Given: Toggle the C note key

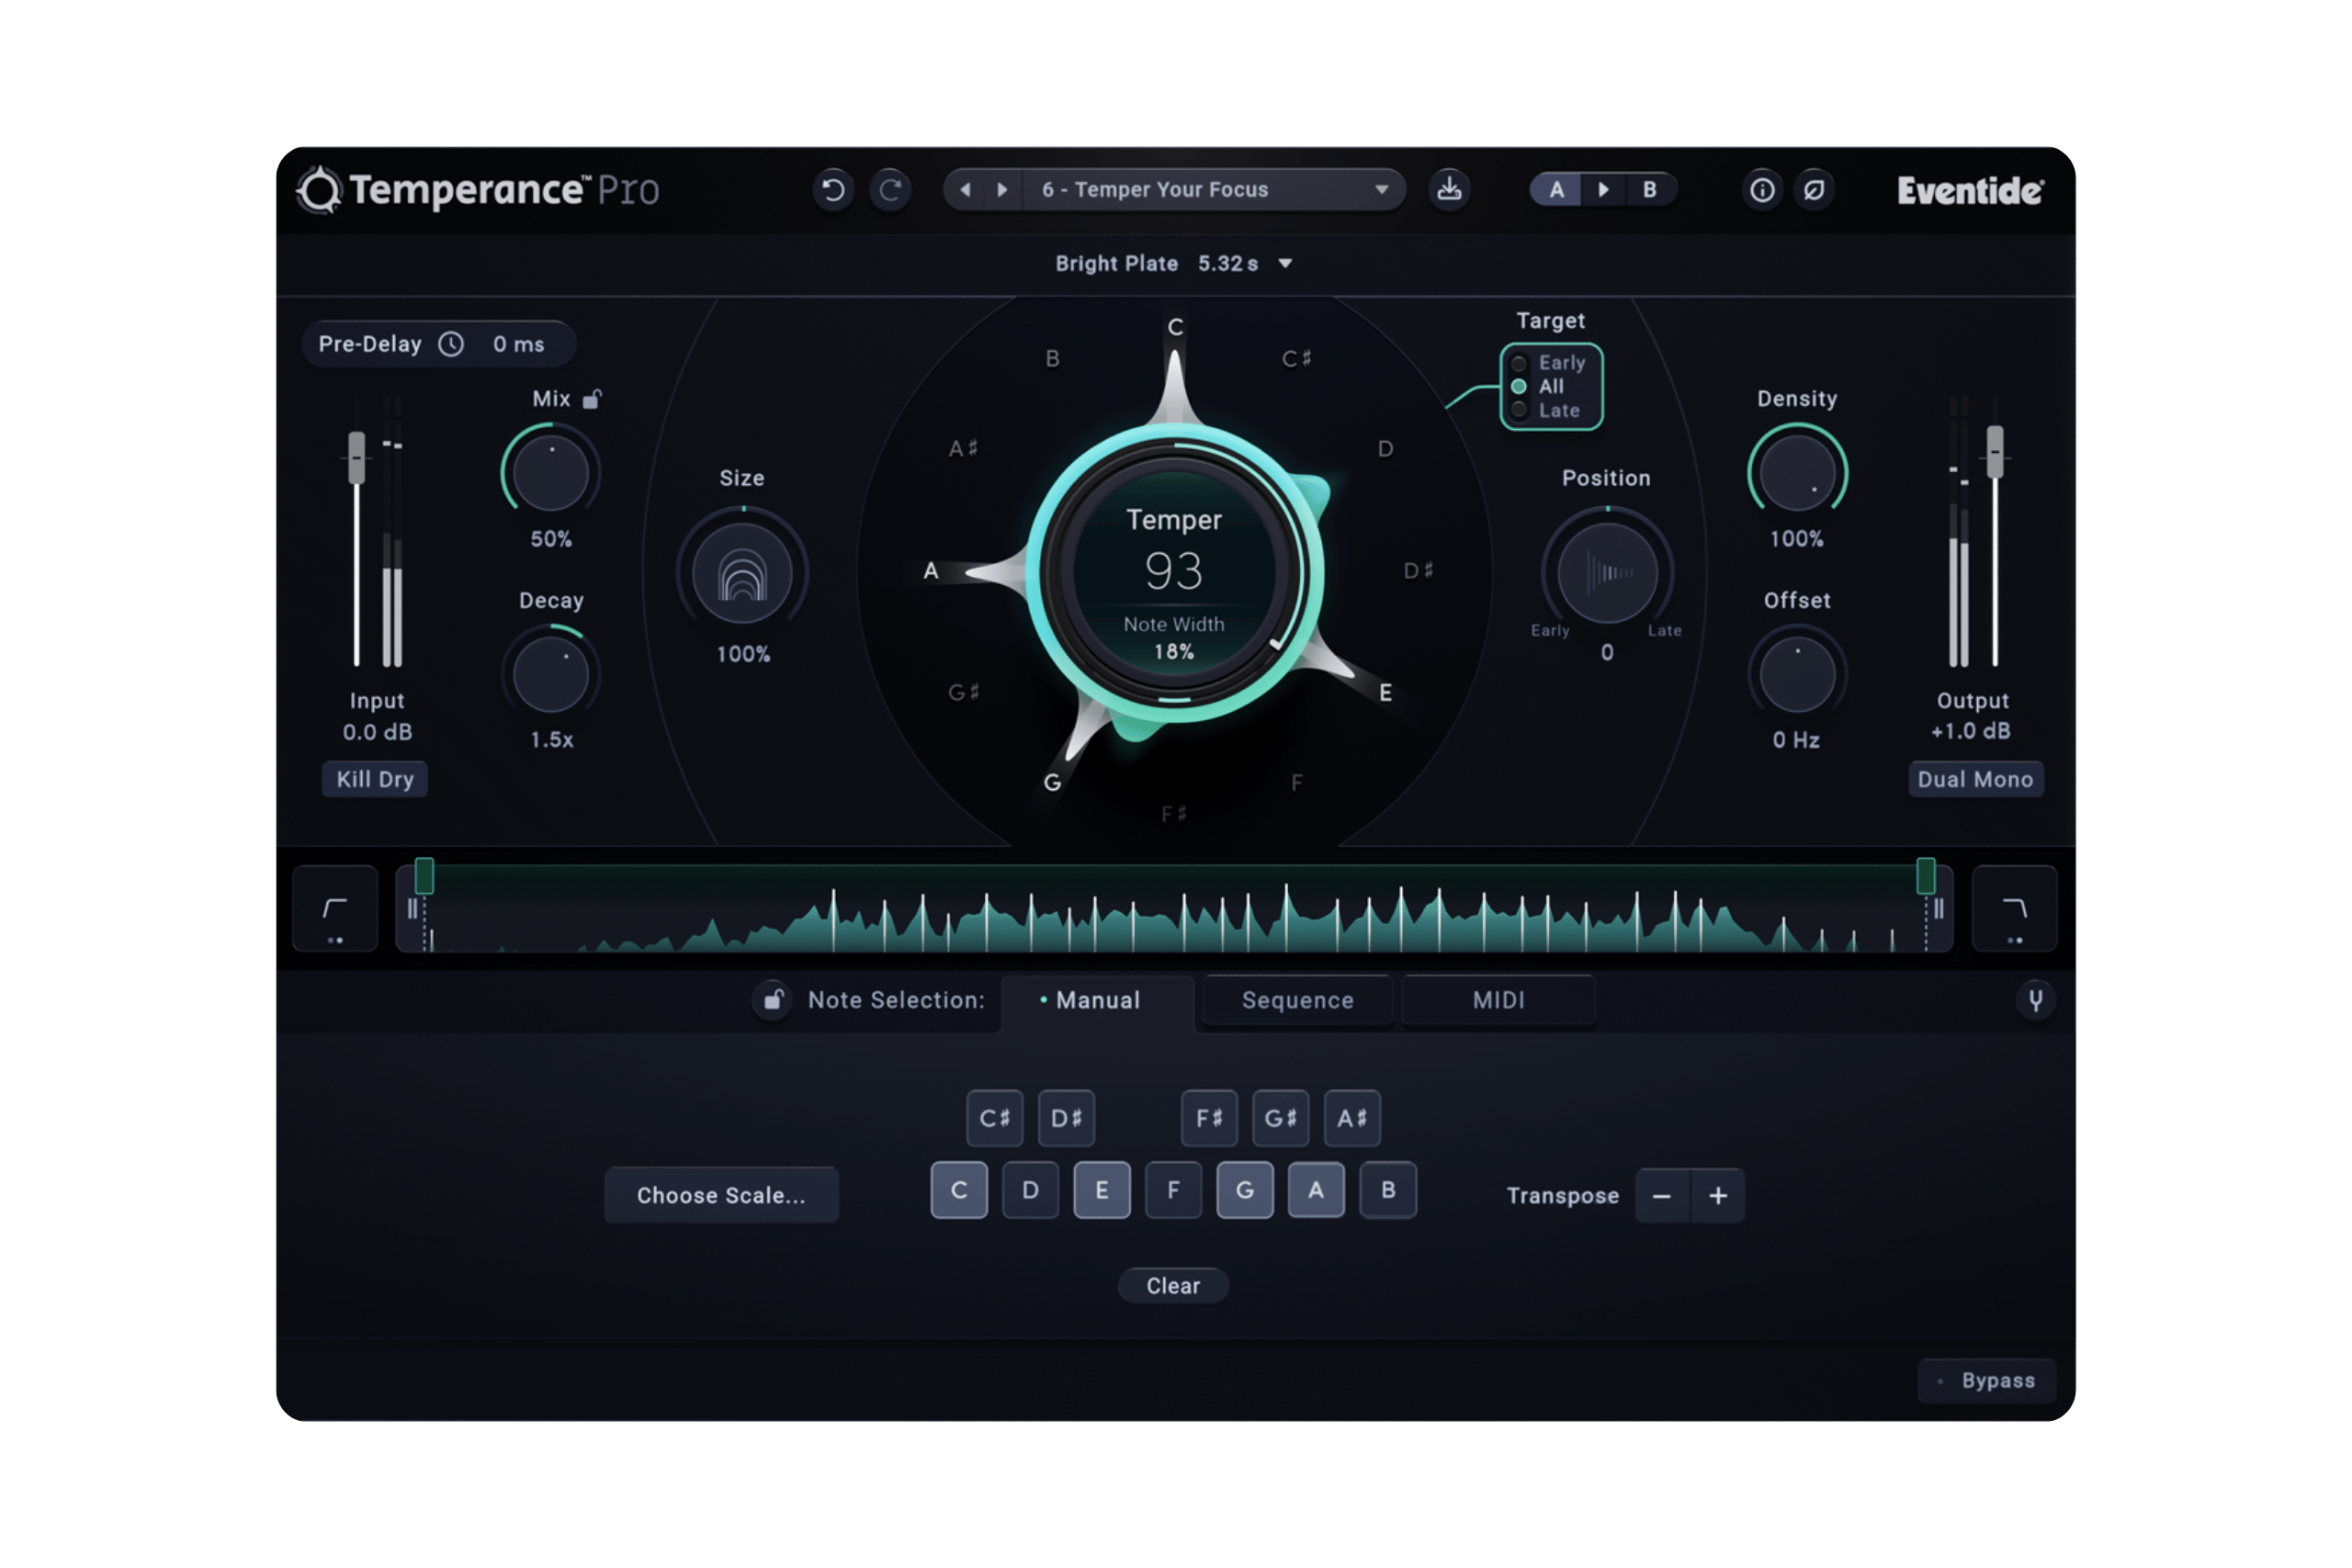Looking at the screenshot, I should point(959,1190).
